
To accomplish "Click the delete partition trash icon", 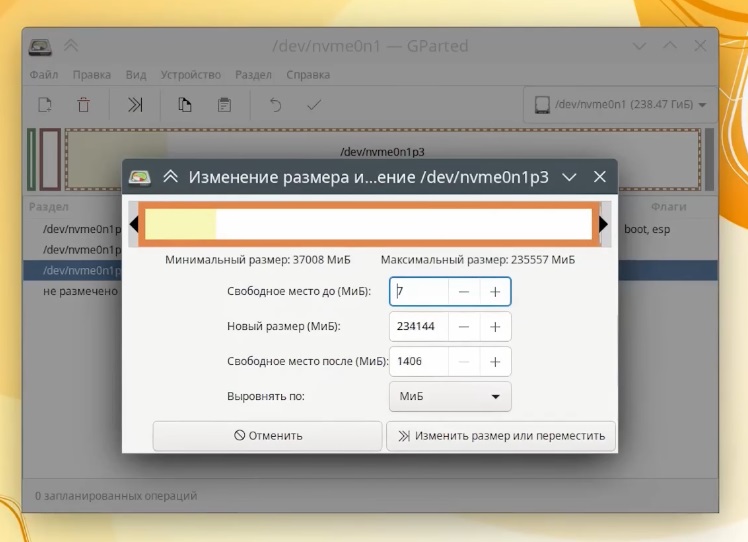I will pyautogui.click(x=83, y=104).
